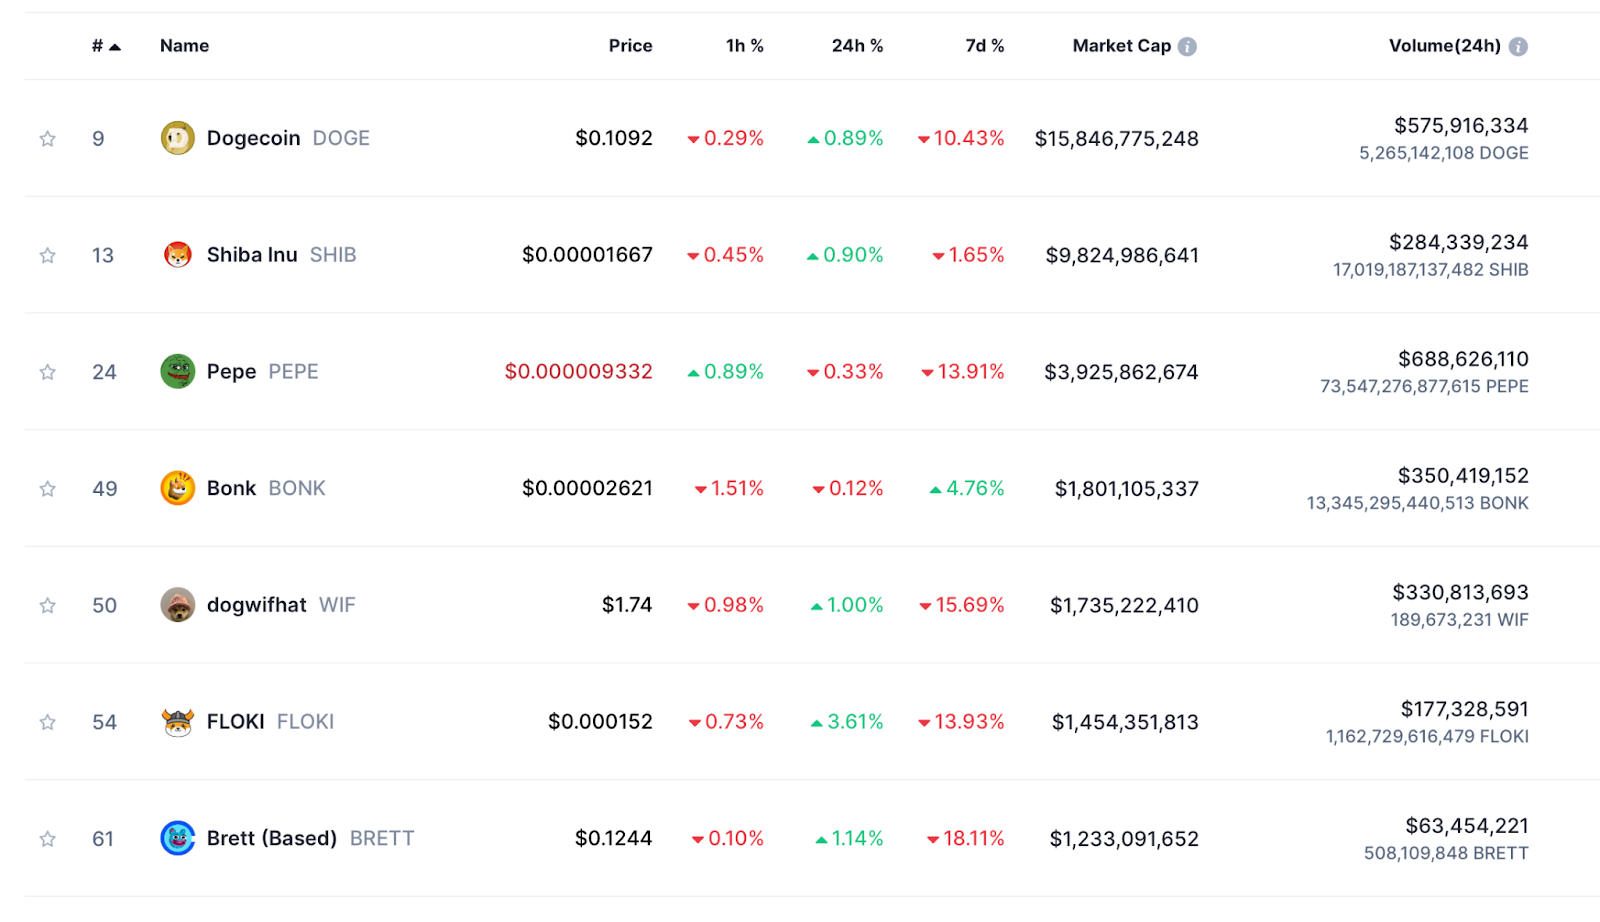The height and width of the screenshot is (922, 1600).
Task: Click FLOKI price $0.000152
Action: click(x=600, y=721)
